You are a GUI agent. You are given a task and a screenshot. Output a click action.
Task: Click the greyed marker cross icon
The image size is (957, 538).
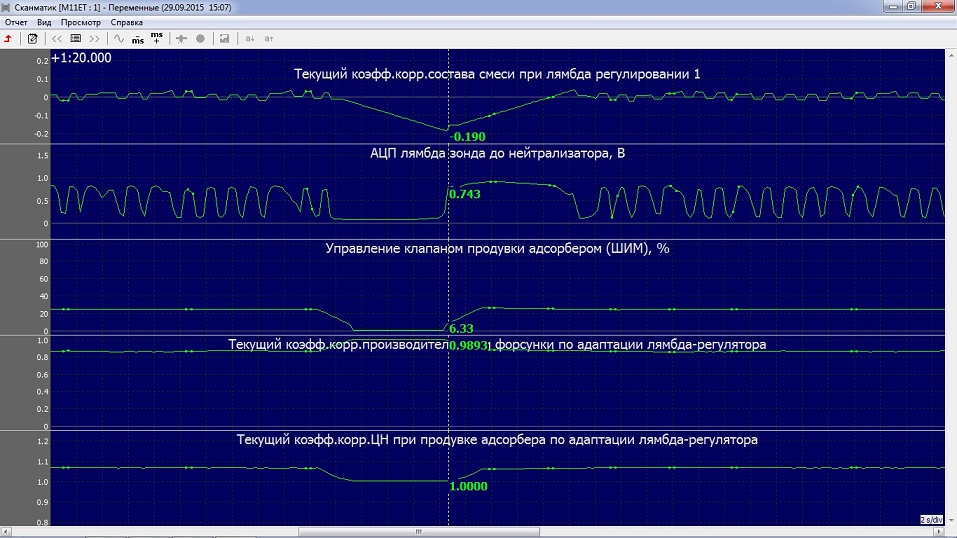[x=181, y=38]
